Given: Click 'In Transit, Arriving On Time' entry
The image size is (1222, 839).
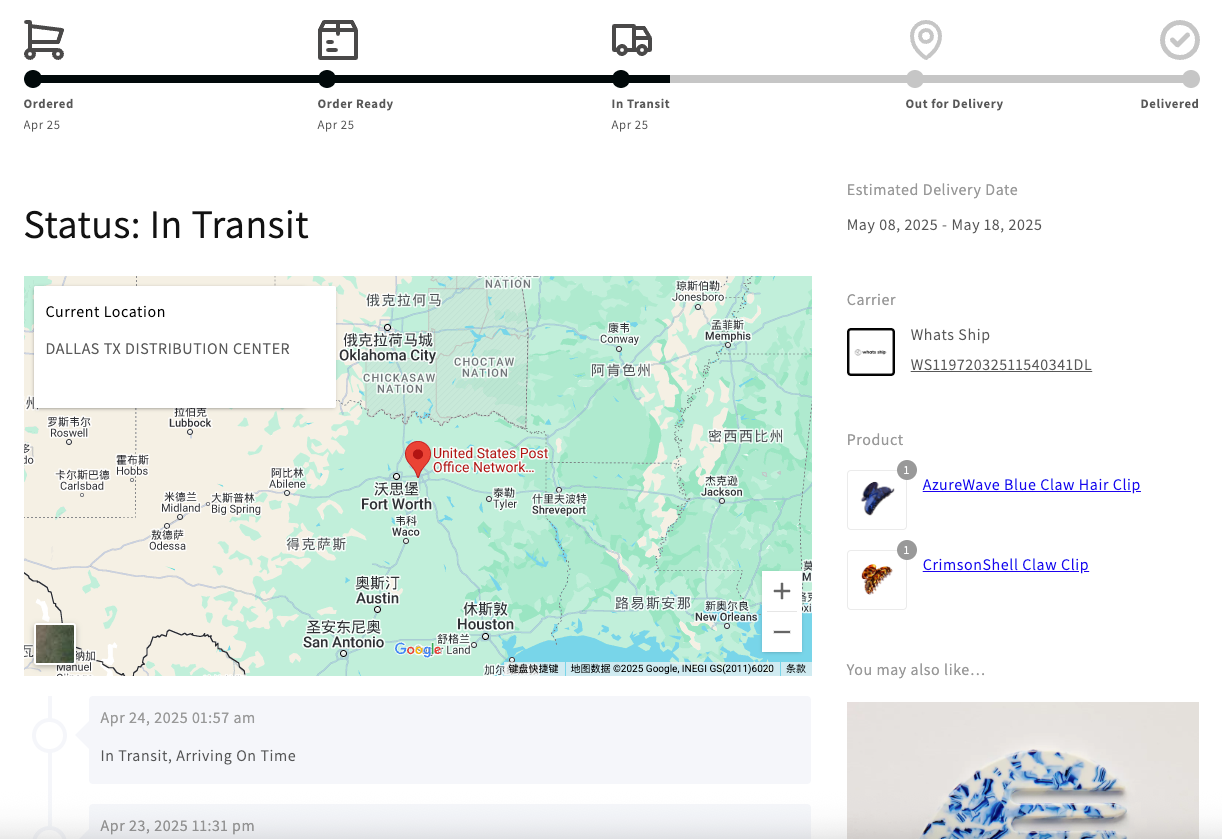Looking at the screenshot, I should 198,756.
